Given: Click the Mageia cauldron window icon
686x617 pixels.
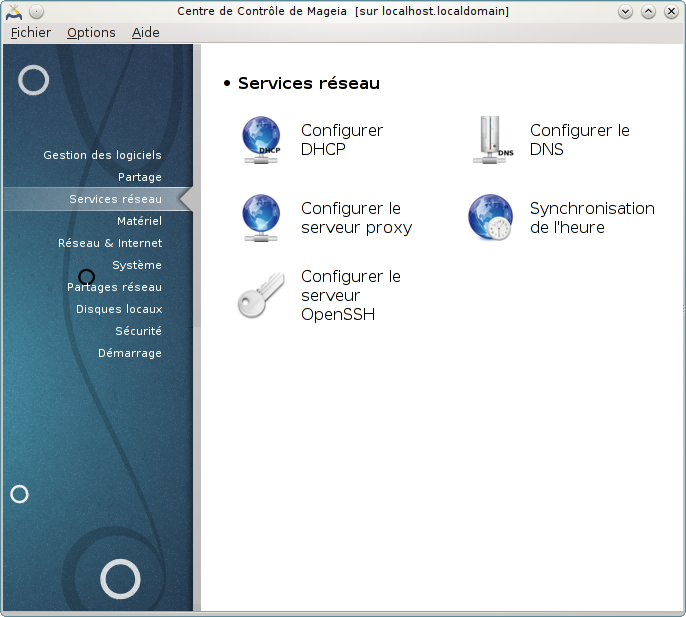Looking at the screenshot, I should coord(14,12).
